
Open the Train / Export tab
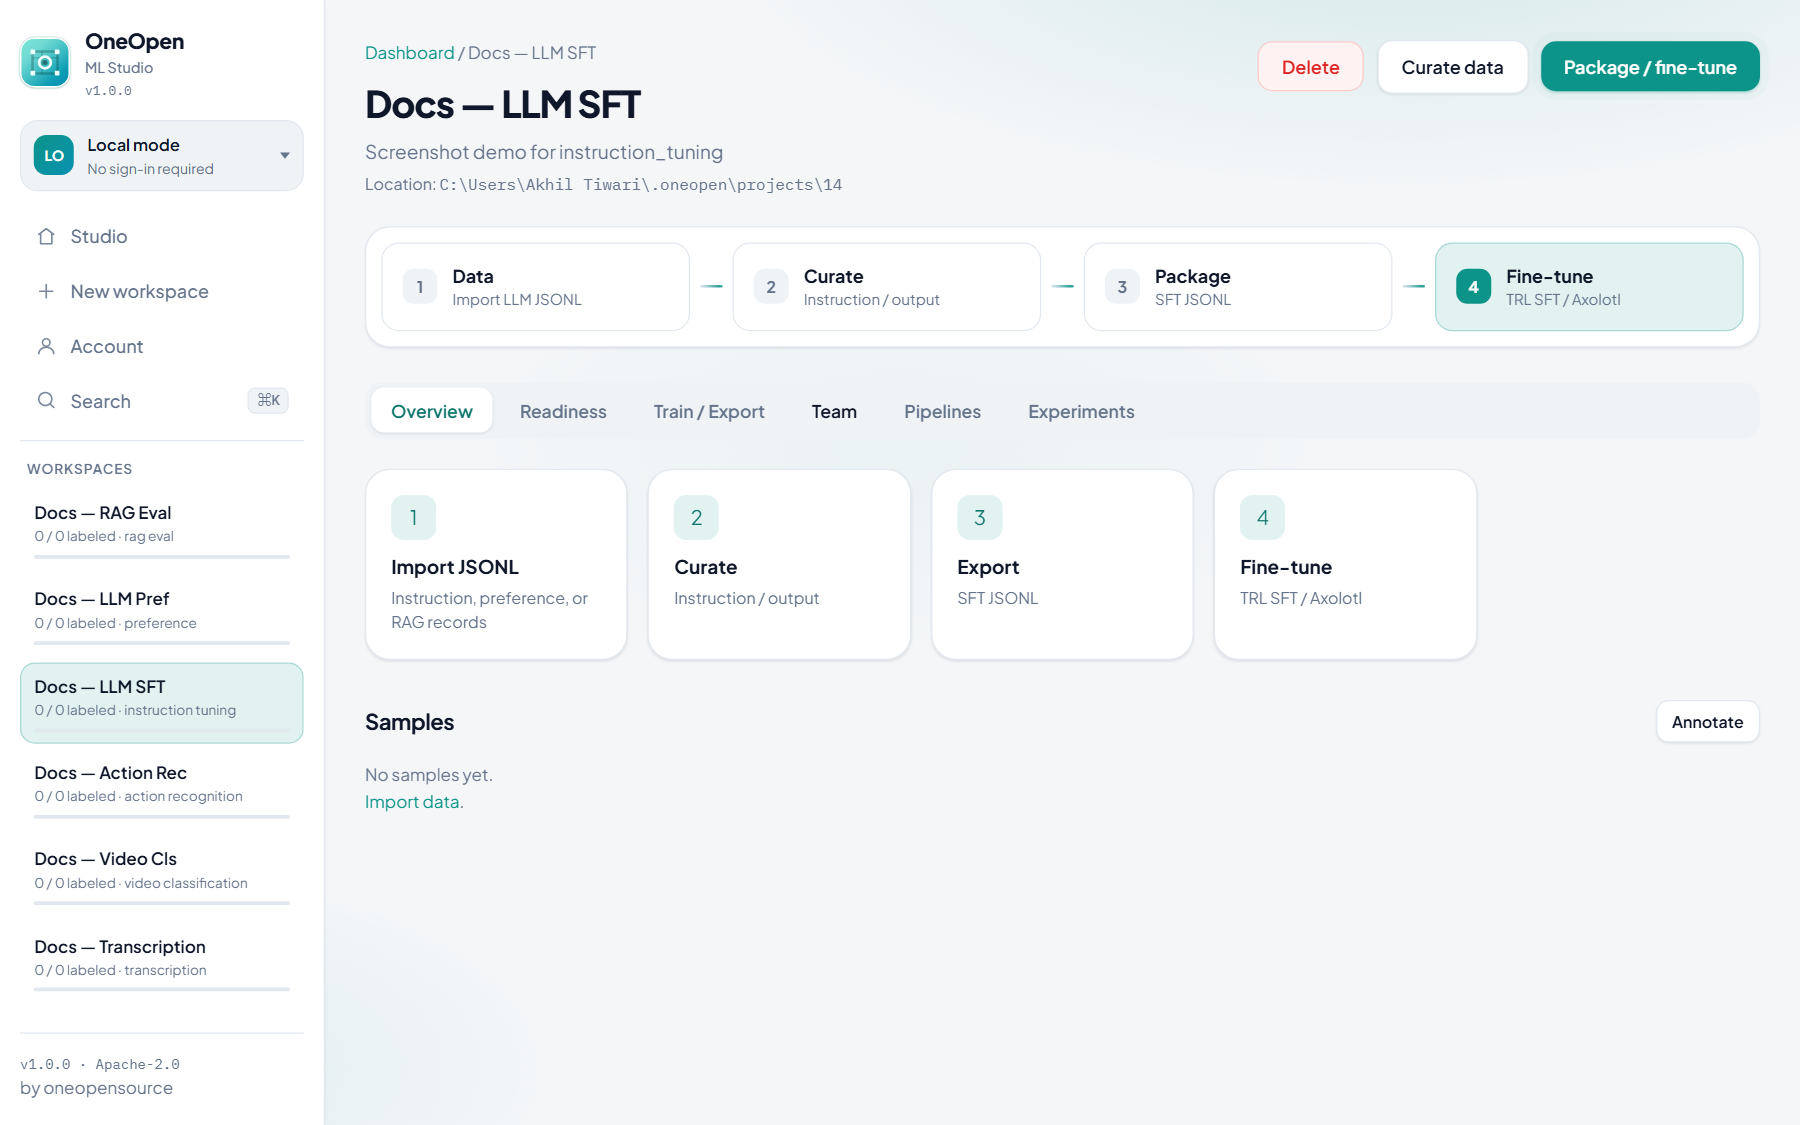coord(709,411)
